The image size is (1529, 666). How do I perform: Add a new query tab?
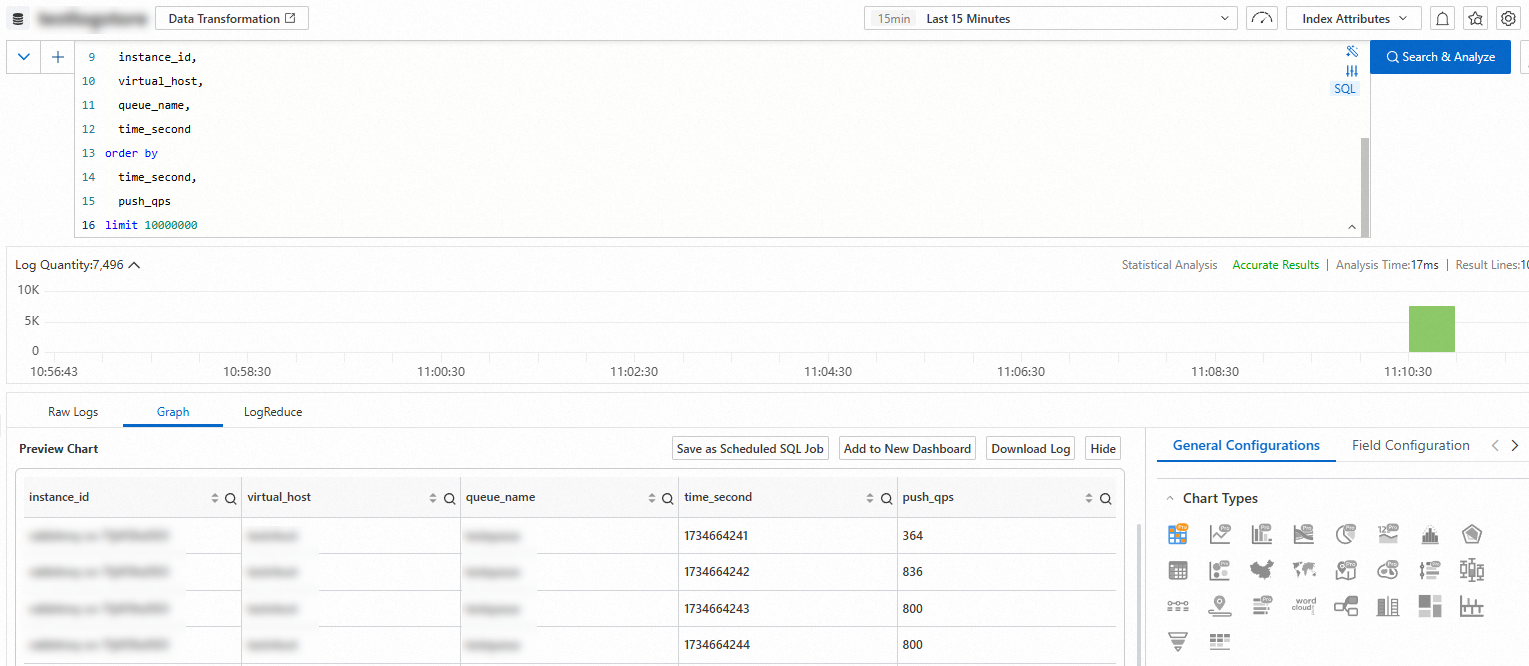pyautogui.click(x=57, y=57)
